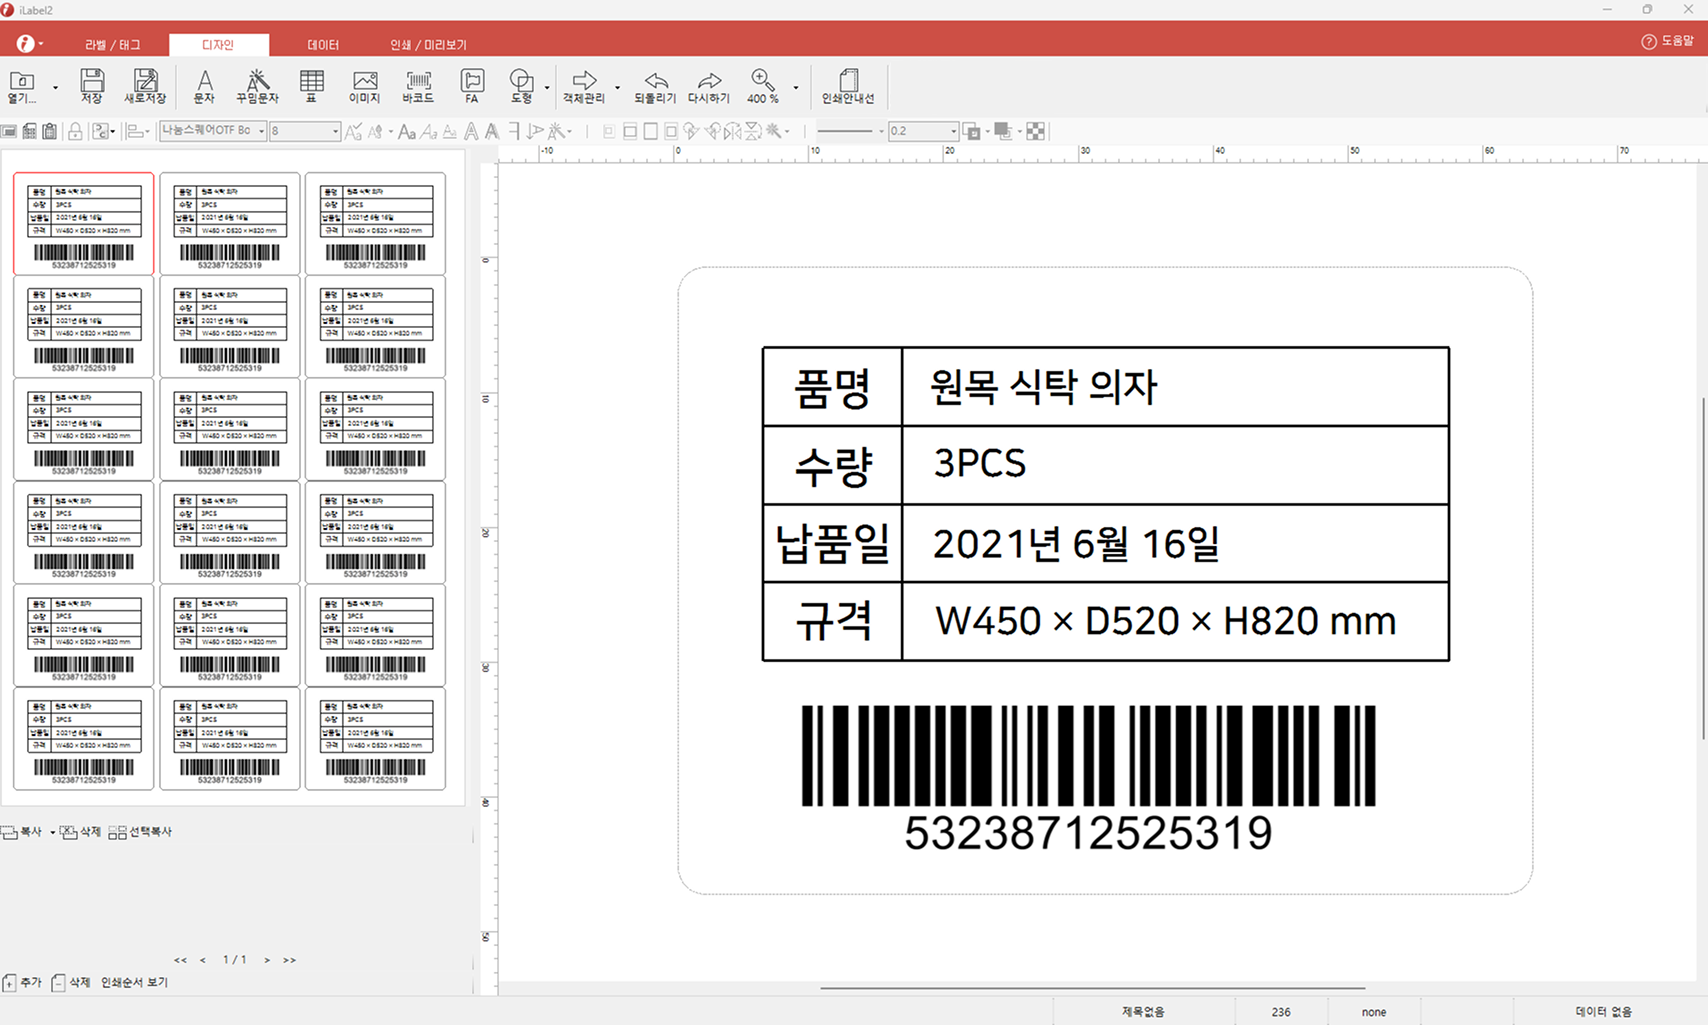
Task: Click the 원목 식탁 의자 table cell
Action: point(1175,387)
